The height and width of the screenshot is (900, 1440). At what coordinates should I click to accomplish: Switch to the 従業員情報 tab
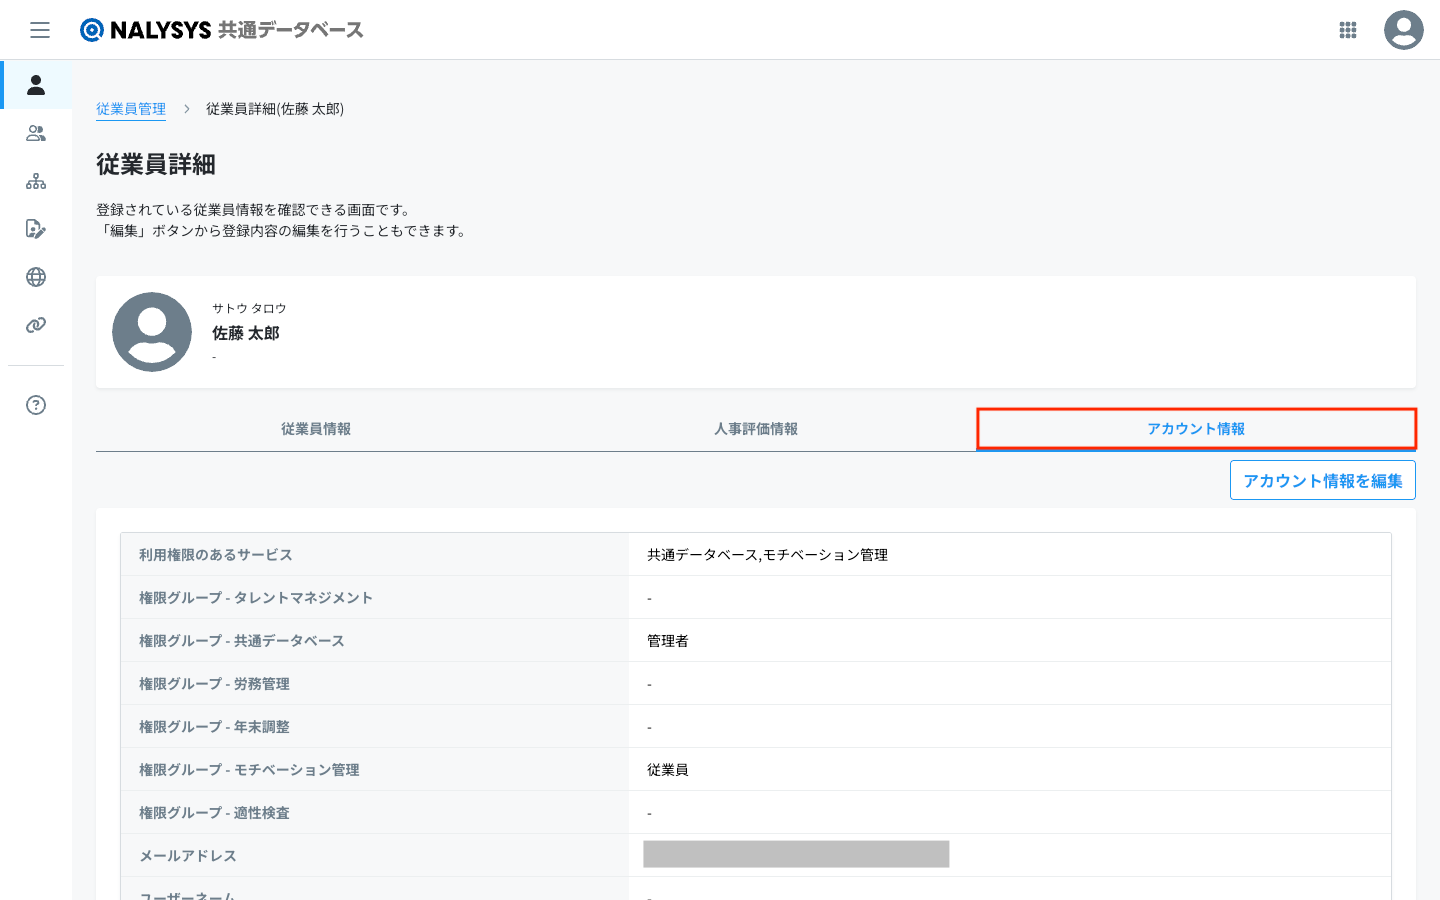pos(315,429)
